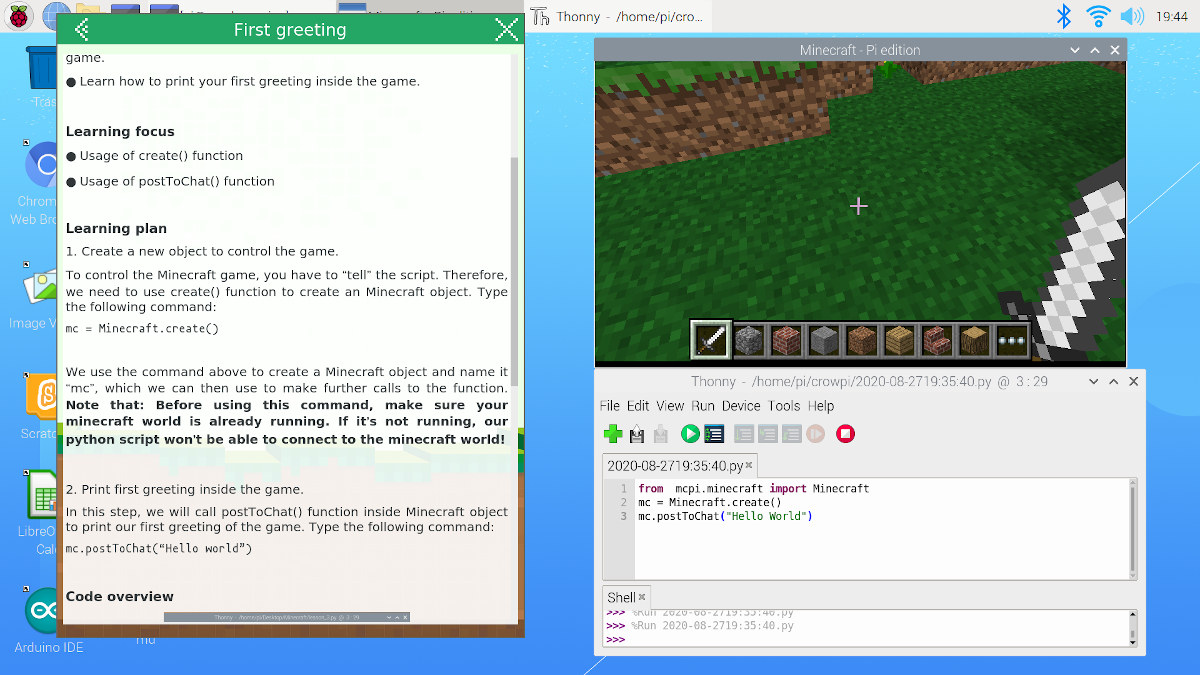Go back using First greeting arrow
This screenshot has height=675, width=1200.
tap(82, 29)
